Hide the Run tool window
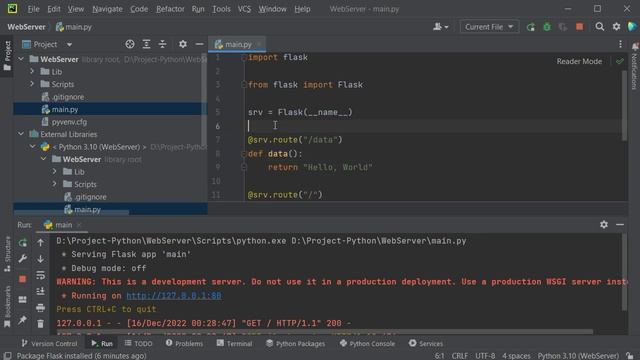Screen dimensions: 640x360 (x=620, y=224)
